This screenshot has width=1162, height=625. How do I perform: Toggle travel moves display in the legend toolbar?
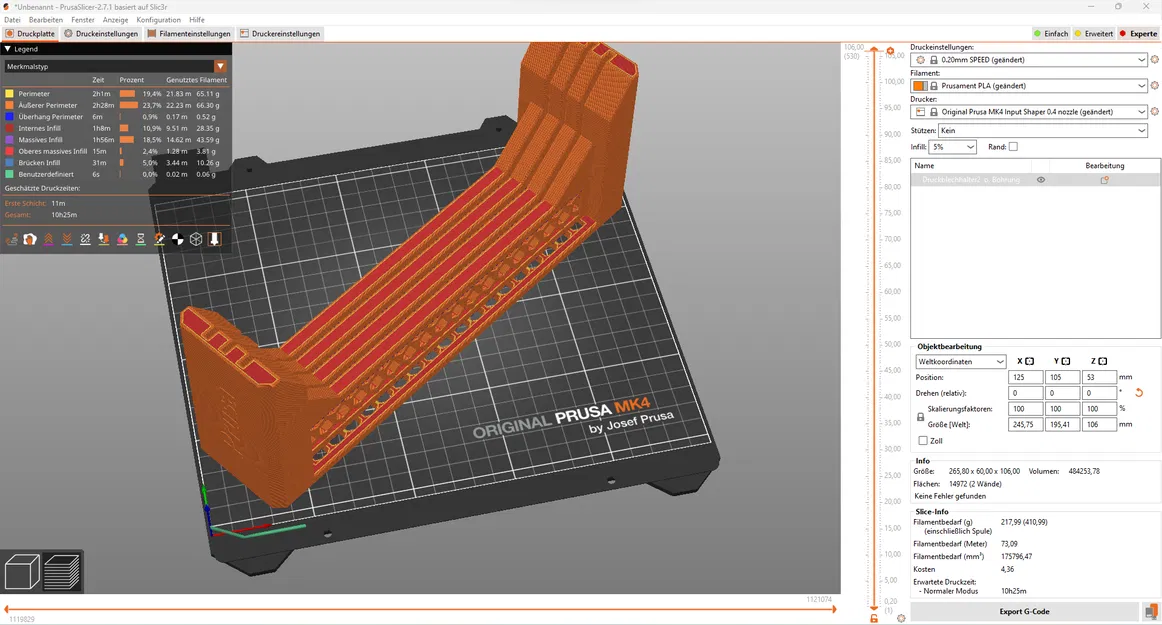coord(11,239)
